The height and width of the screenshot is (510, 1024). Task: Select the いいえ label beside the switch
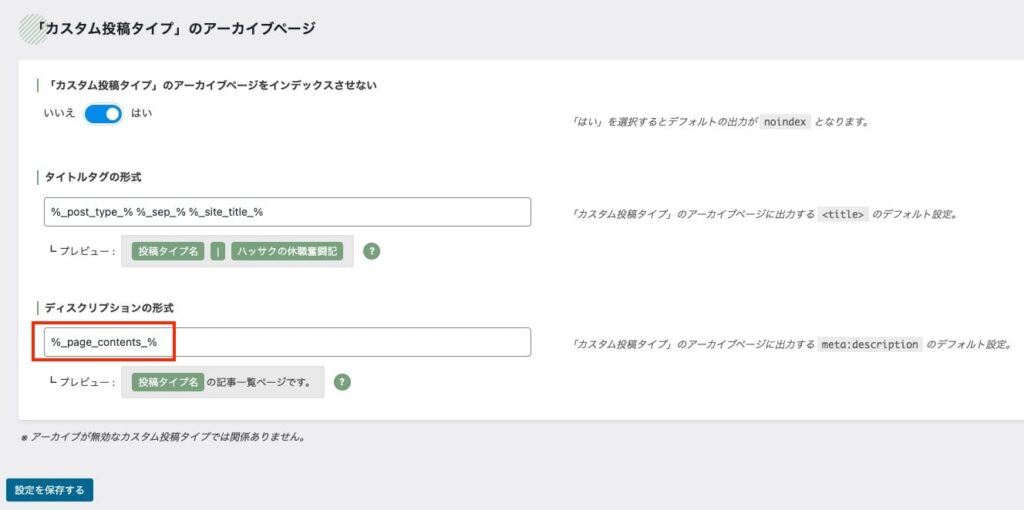pos(59,114)
